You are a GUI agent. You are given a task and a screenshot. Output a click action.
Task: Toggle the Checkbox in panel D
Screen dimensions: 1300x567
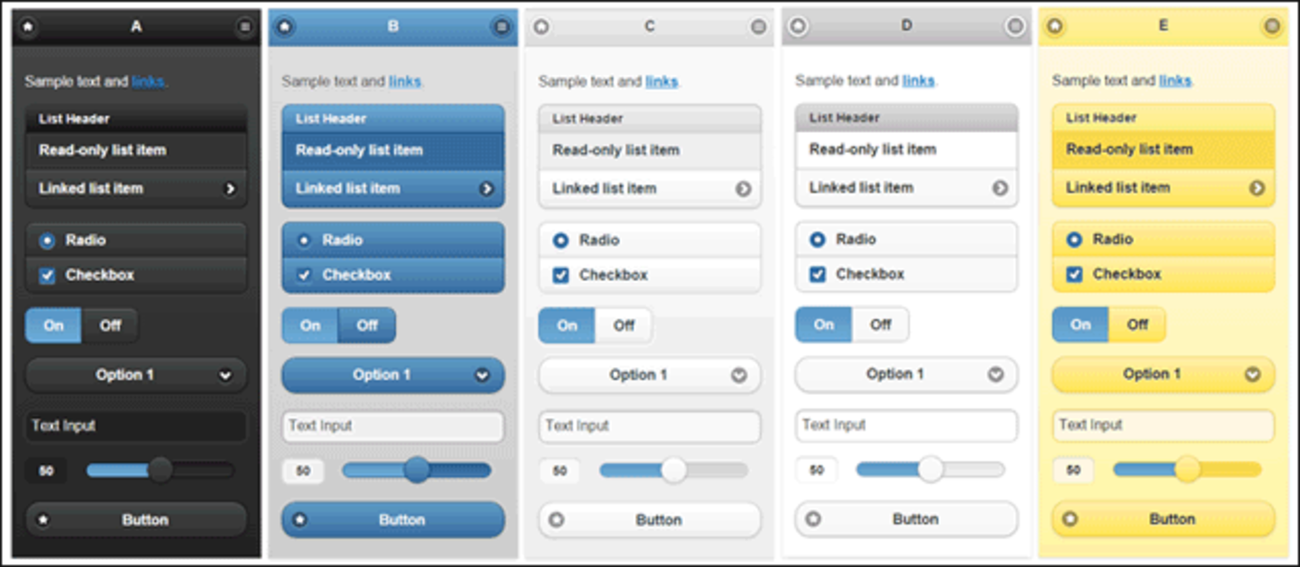click(x=818, y=274)
